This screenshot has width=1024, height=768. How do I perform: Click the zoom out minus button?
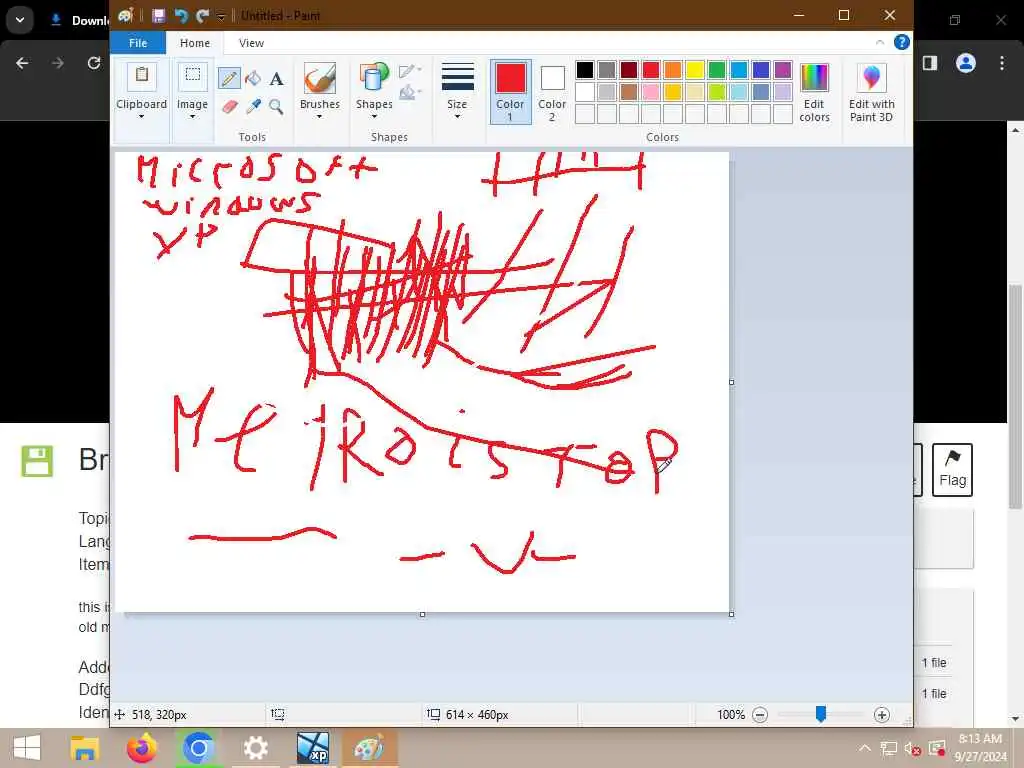760,715
